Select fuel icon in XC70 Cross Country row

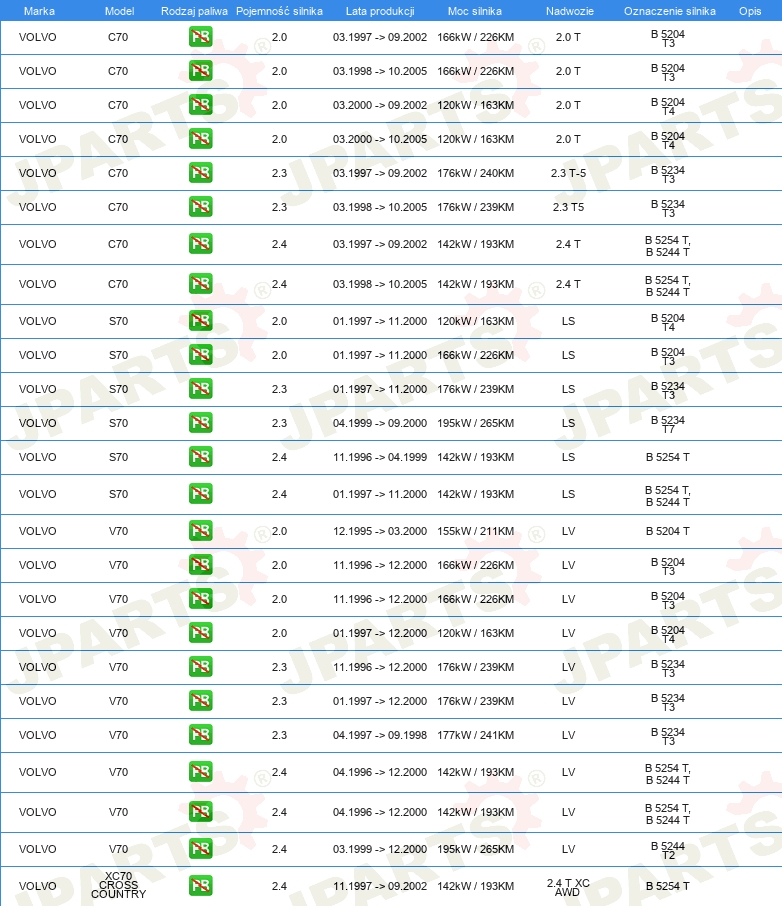point(201,886)
